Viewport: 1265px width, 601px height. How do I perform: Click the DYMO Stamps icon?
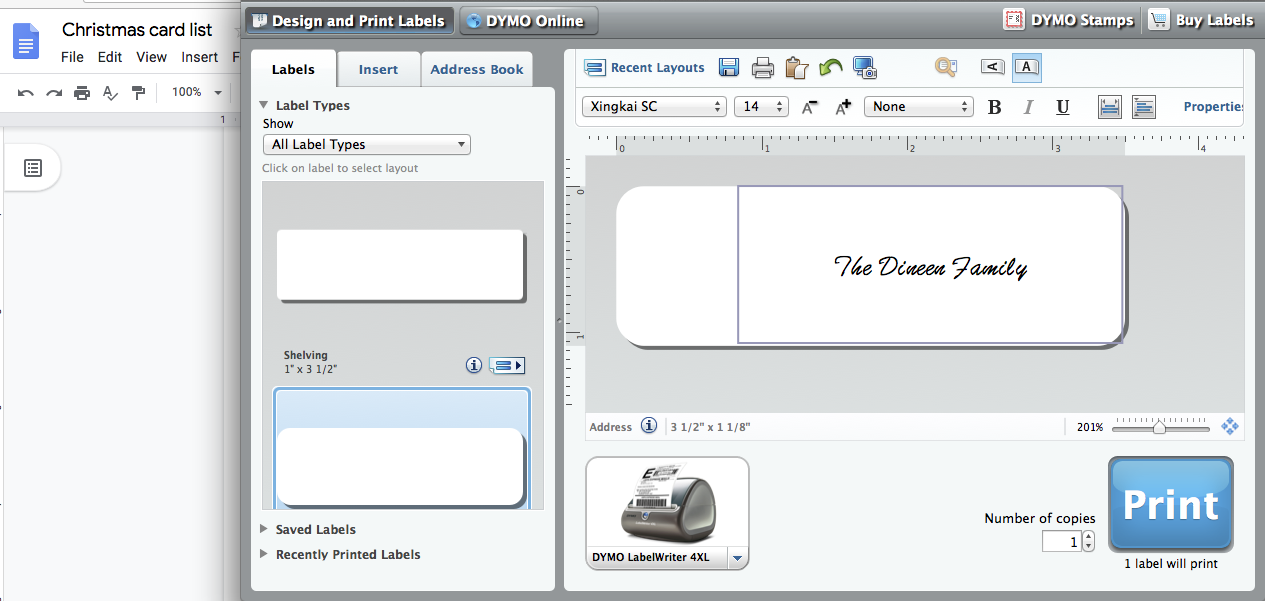(1015, 19)
